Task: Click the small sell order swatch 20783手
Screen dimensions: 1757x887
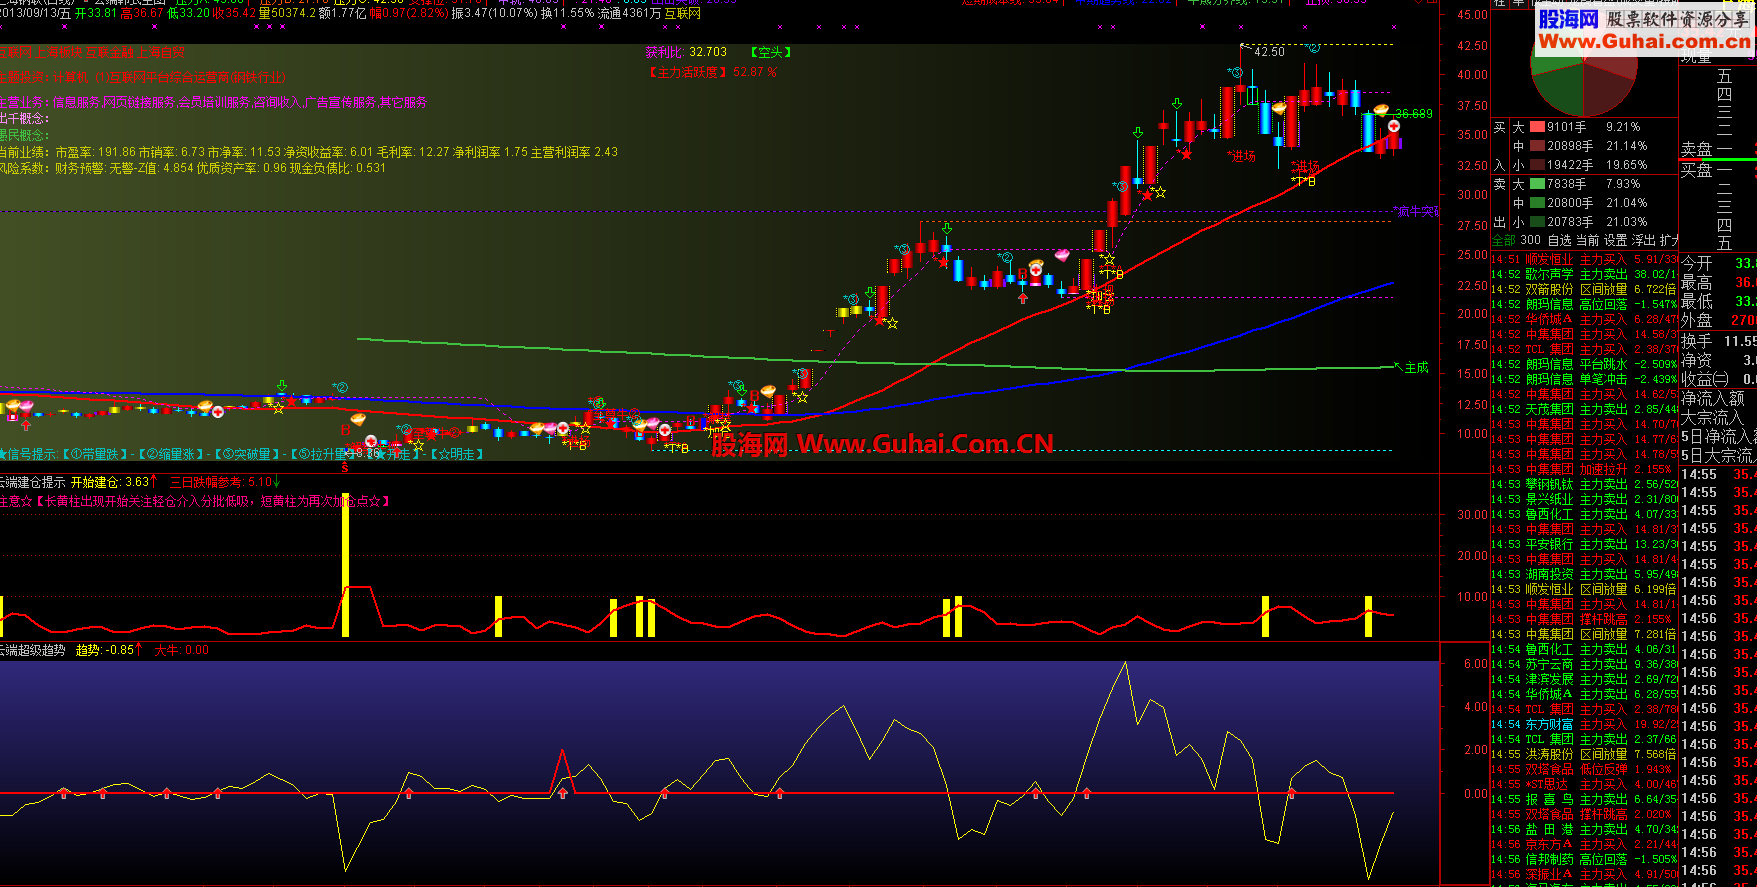Action: (x=1537, y=222)
